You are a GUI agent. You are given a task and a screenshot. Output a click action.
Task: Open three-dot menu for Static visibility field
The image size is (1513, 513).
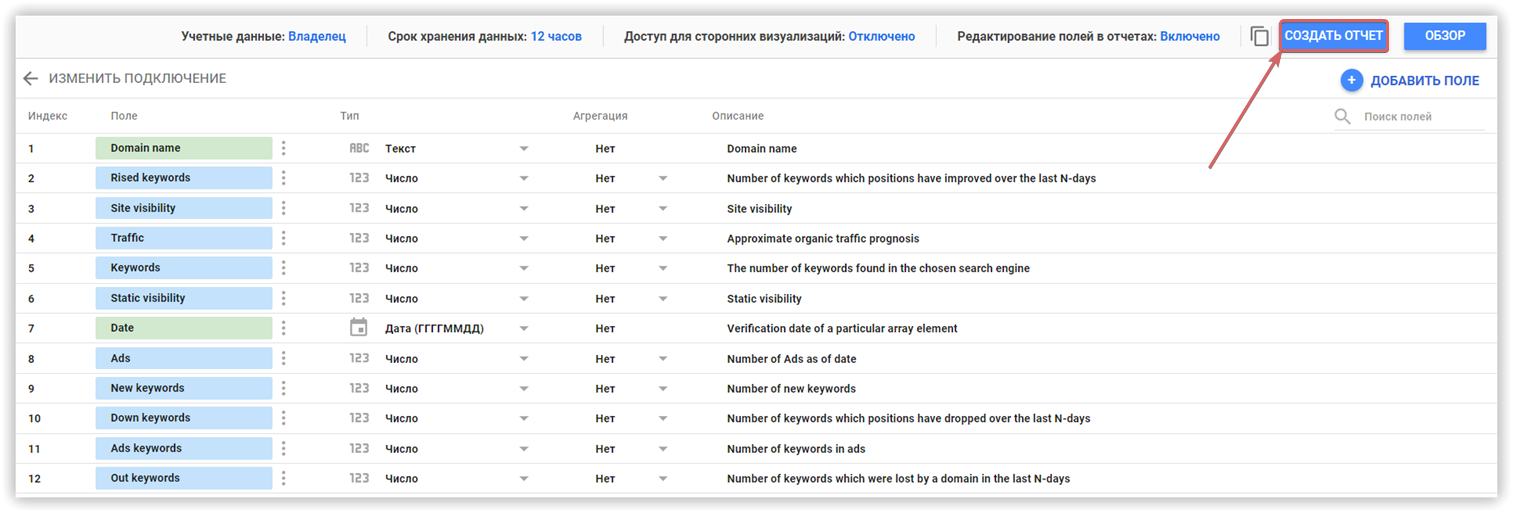click(x=284, y=298)
